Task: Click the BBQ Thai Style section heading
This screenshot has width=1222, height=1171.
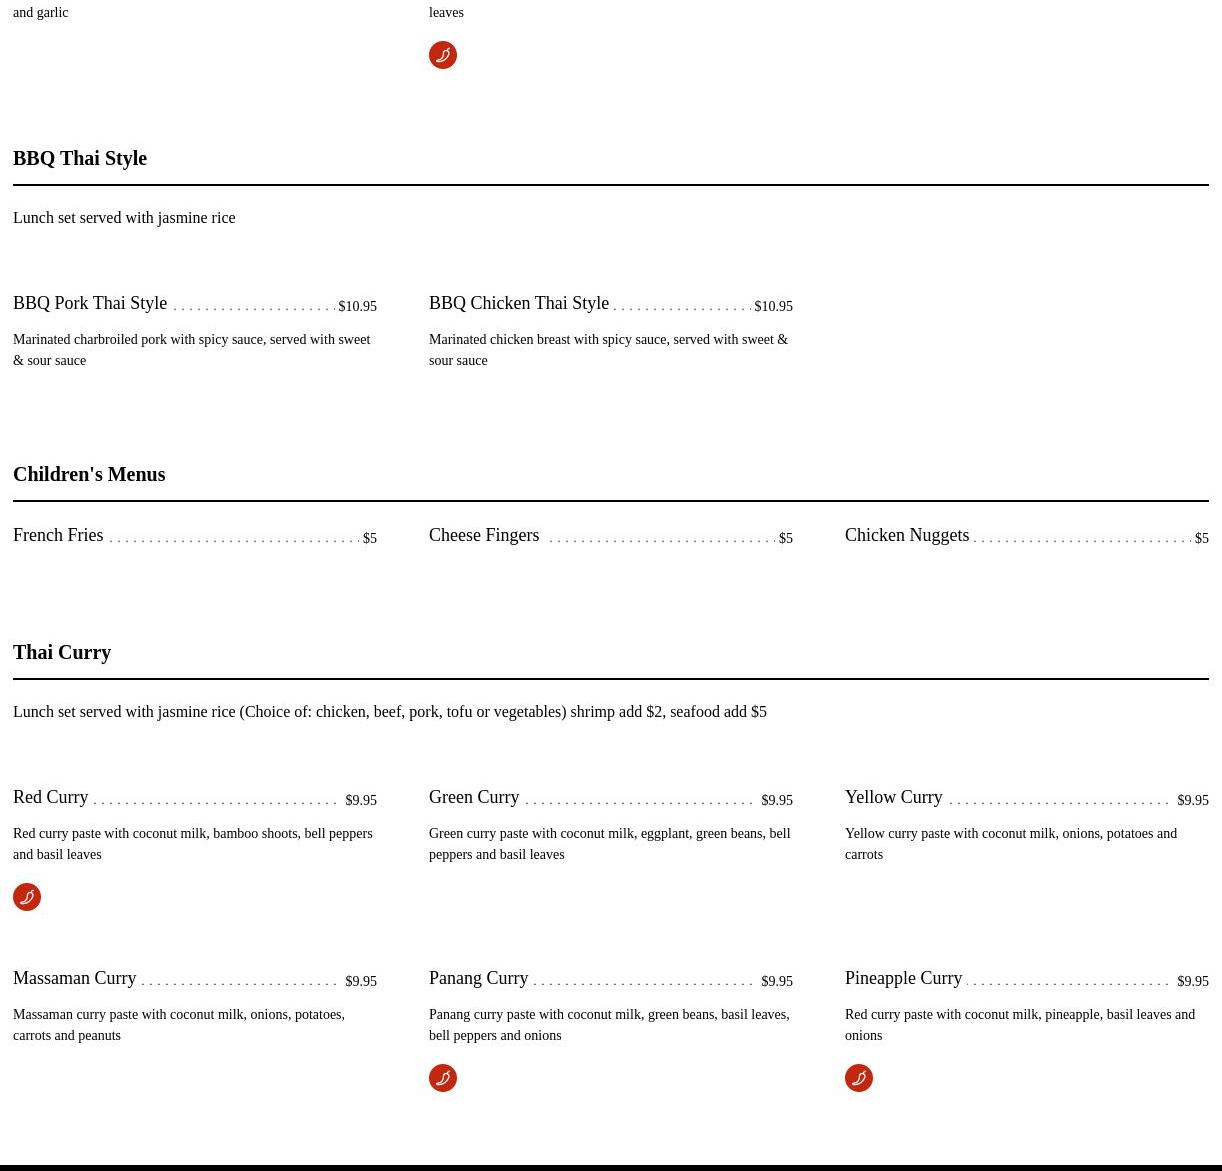Action: pyautogui.click(x=80, y=158)
